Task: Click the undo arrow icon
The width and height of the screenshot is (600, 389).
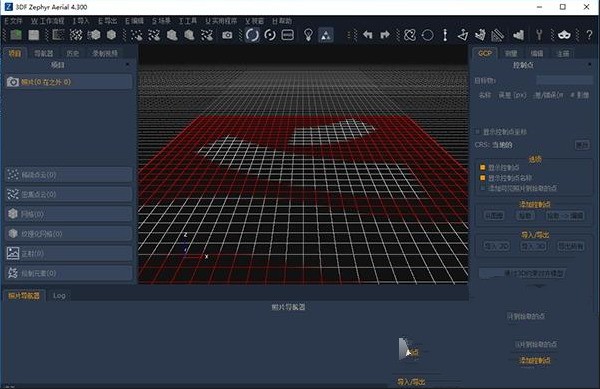Action: tap(368, 35)
